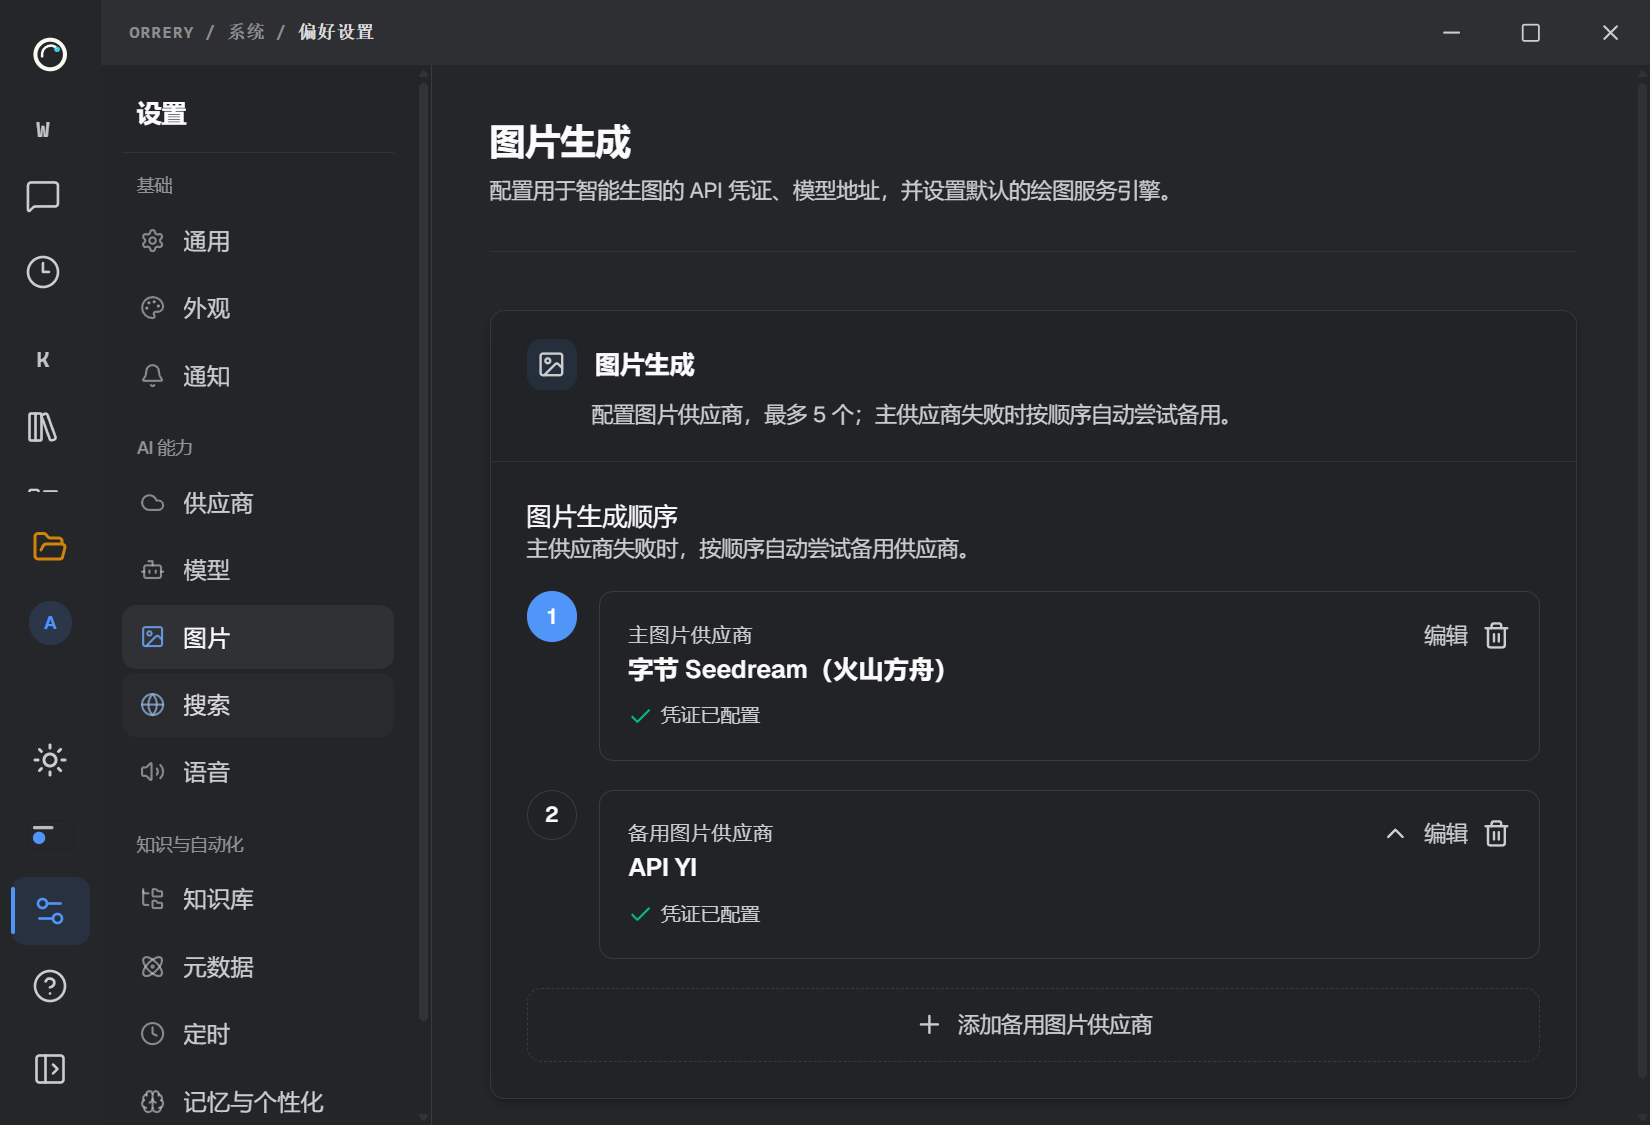This screenshot has height=1125, width=1650.
Task: Open 定时 settings
Action: tap(258, 1034)
